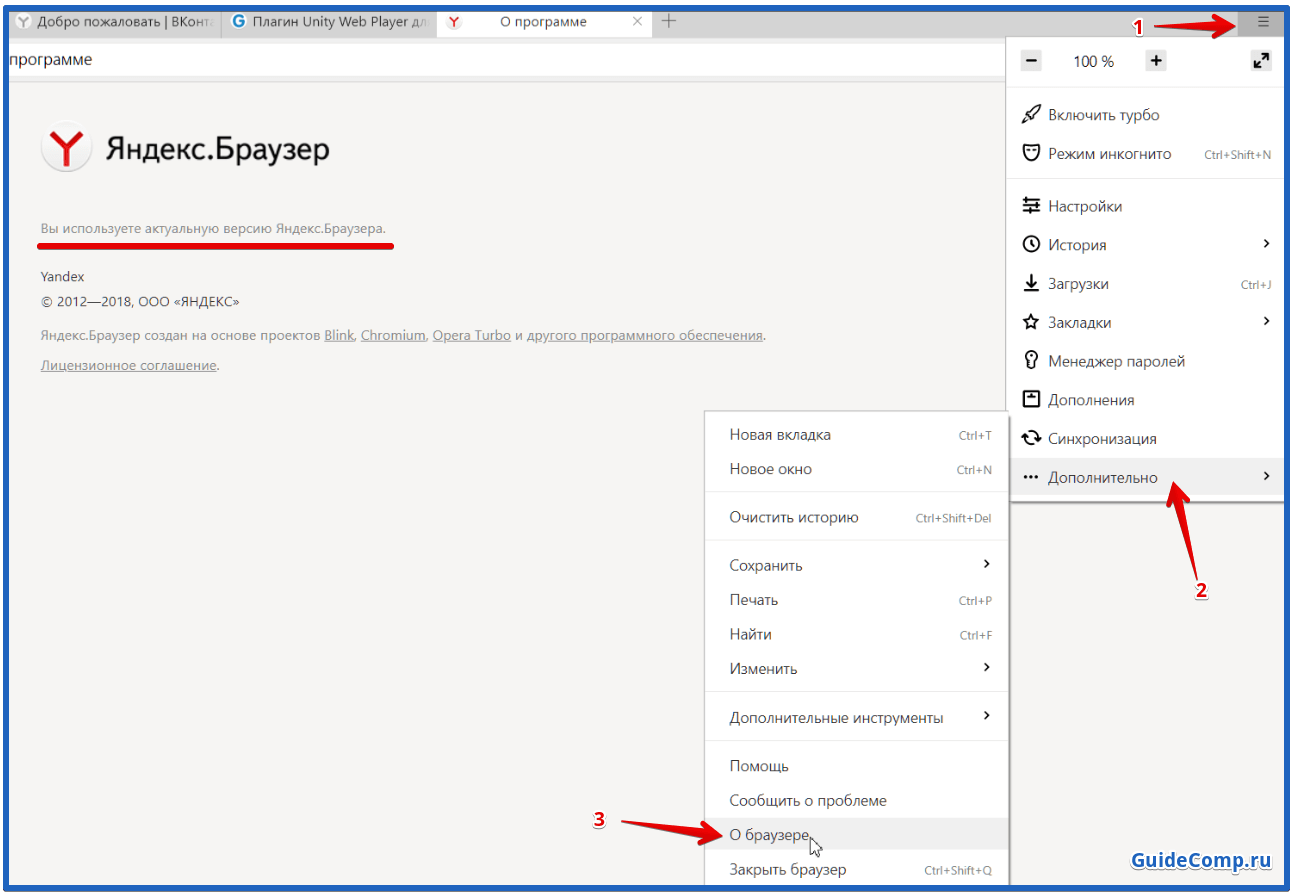1295x895 pixels.
Task: Open Помощь from the submenu
Action: click(857, 765)
